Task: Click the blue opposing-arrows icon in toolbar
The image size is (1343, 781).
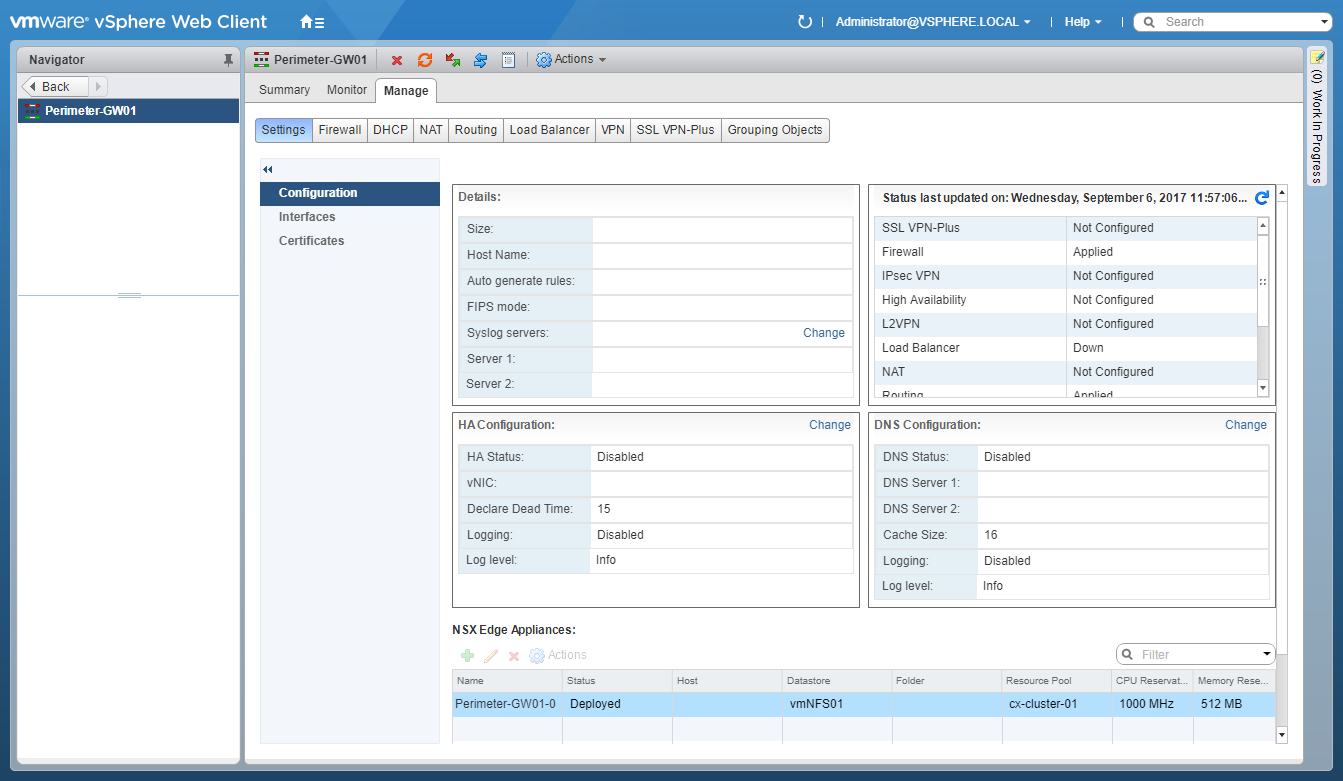Action: 480,60
